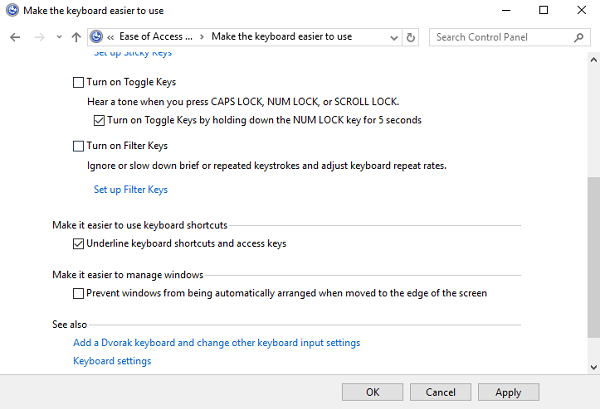
Task: Select Ease of Access breadcrumb item
Action: [x=155, y=37]
